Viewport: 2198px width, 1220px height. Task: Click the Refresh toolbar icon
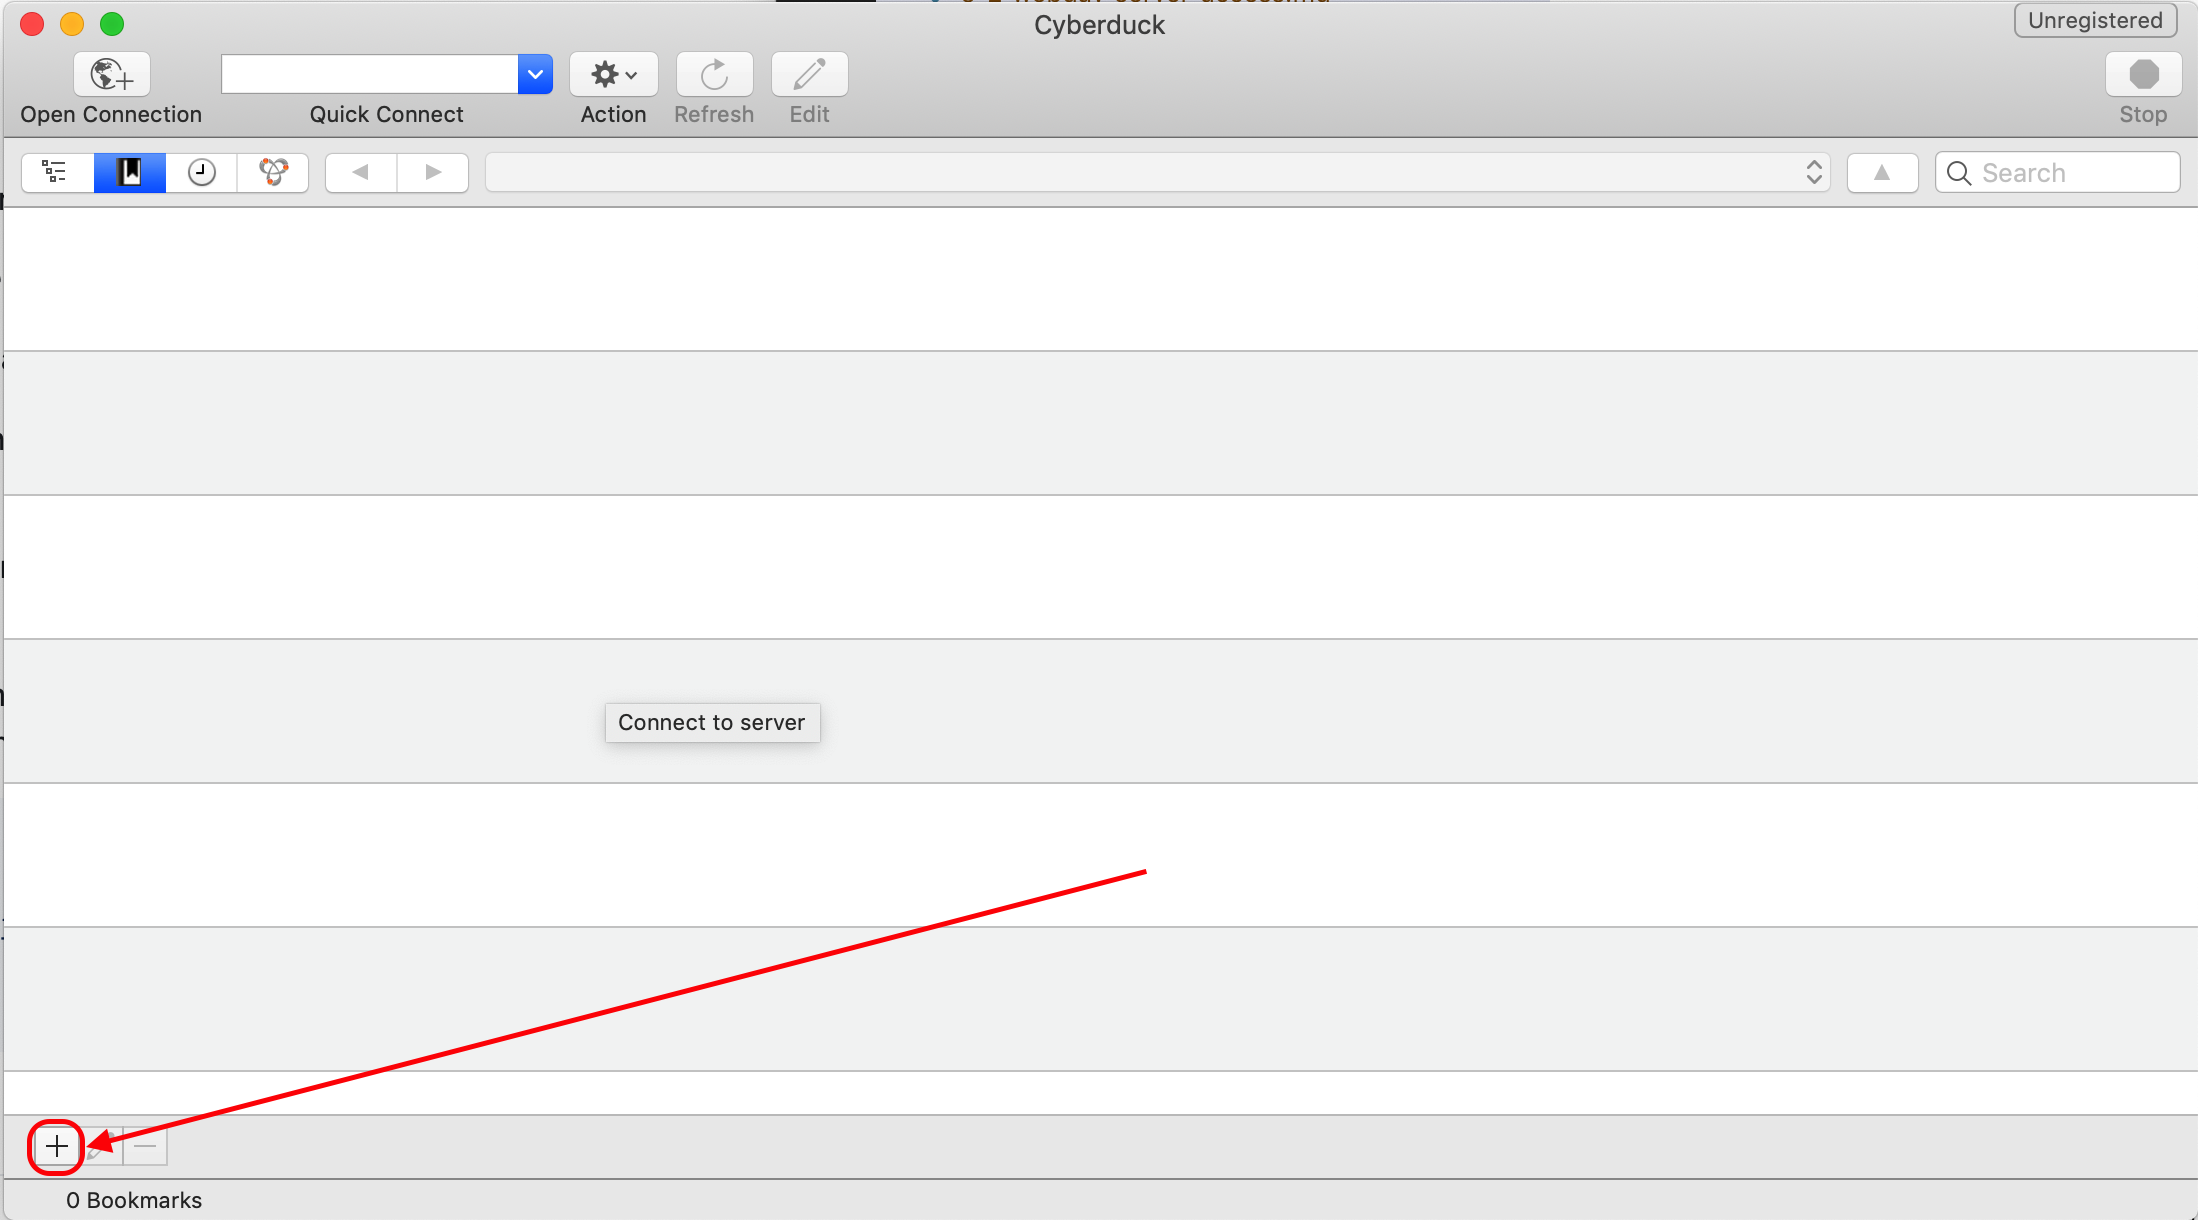[714, 74]
